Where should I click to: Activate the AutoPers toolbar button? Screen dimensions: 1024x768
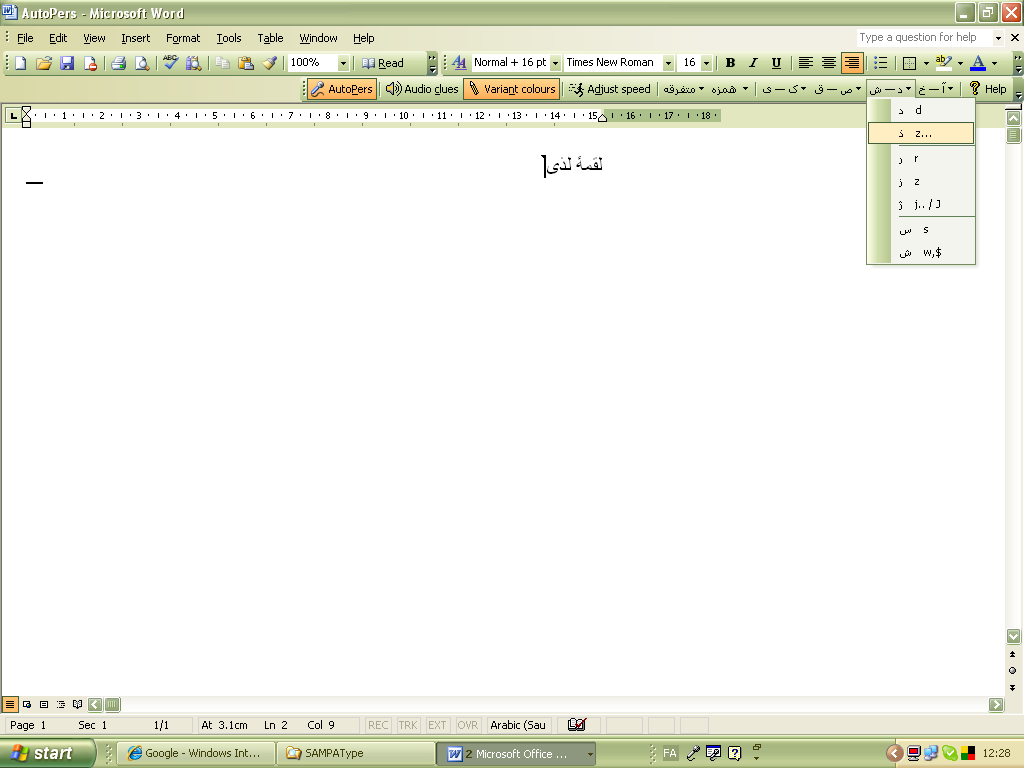[340, 88]
